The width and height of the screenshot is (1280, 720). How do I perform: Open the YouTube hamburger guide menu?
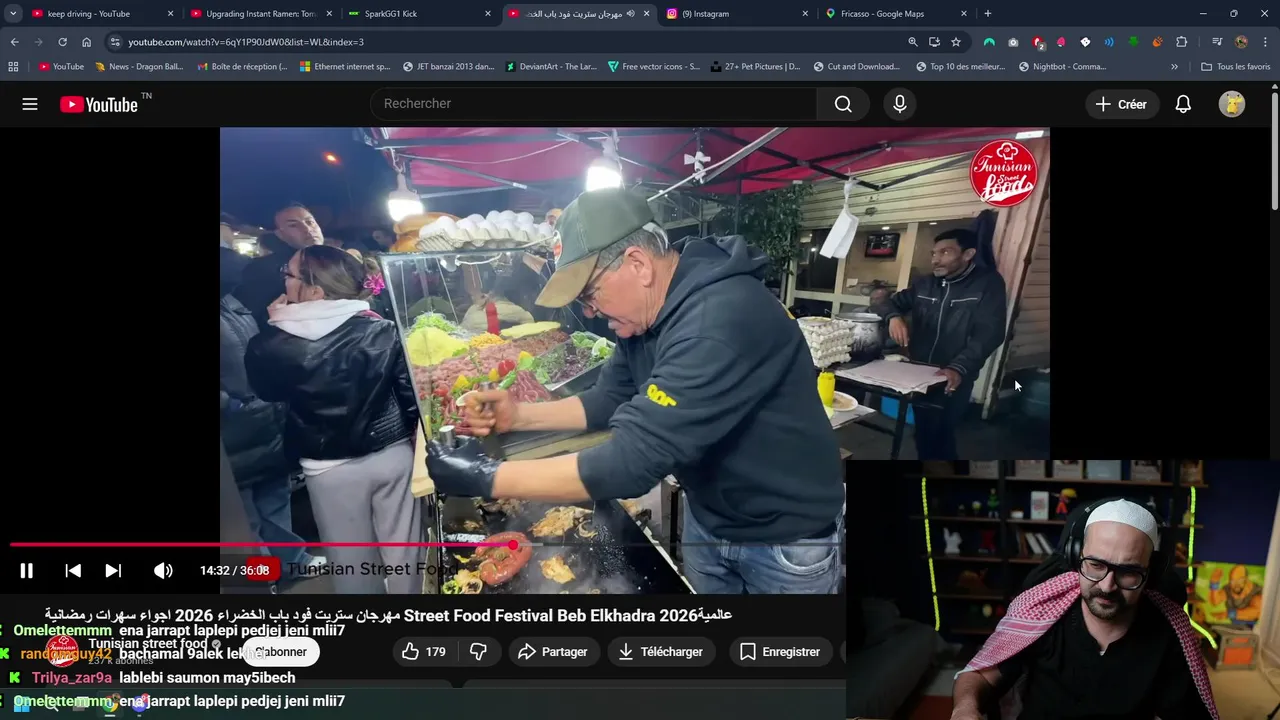(30, 104)
